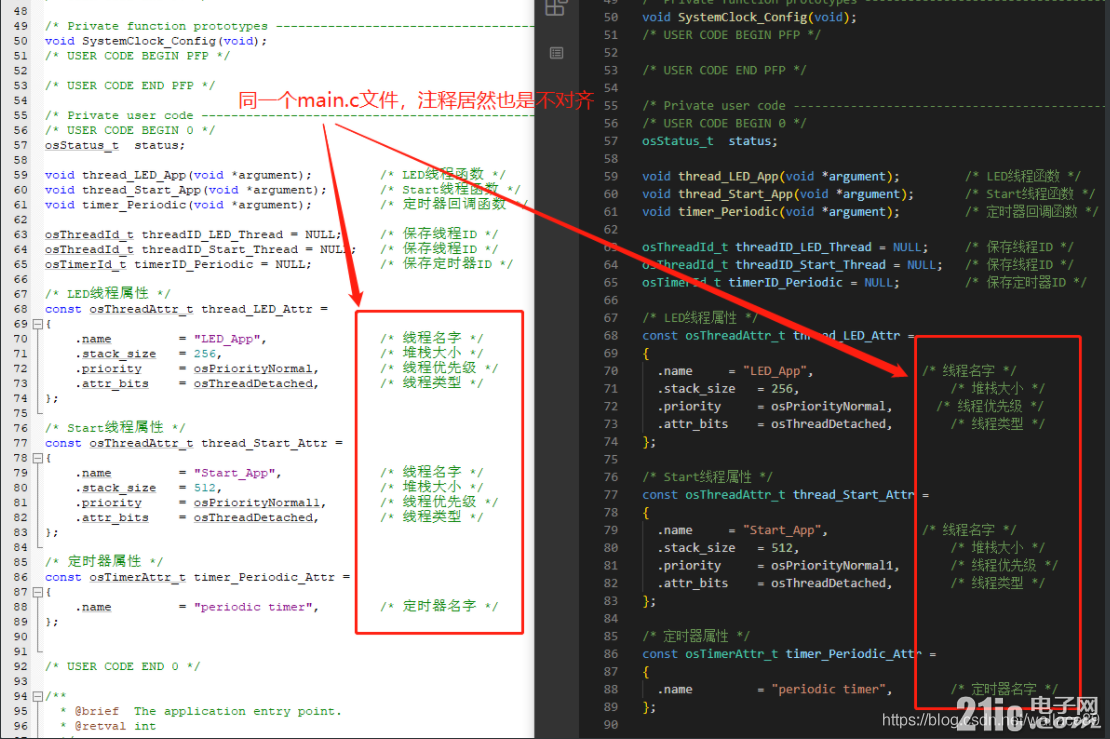Click "thread_LED_App" prototype on line 59, left editor
Screen dimensions: 1110x739
[134, 175]
